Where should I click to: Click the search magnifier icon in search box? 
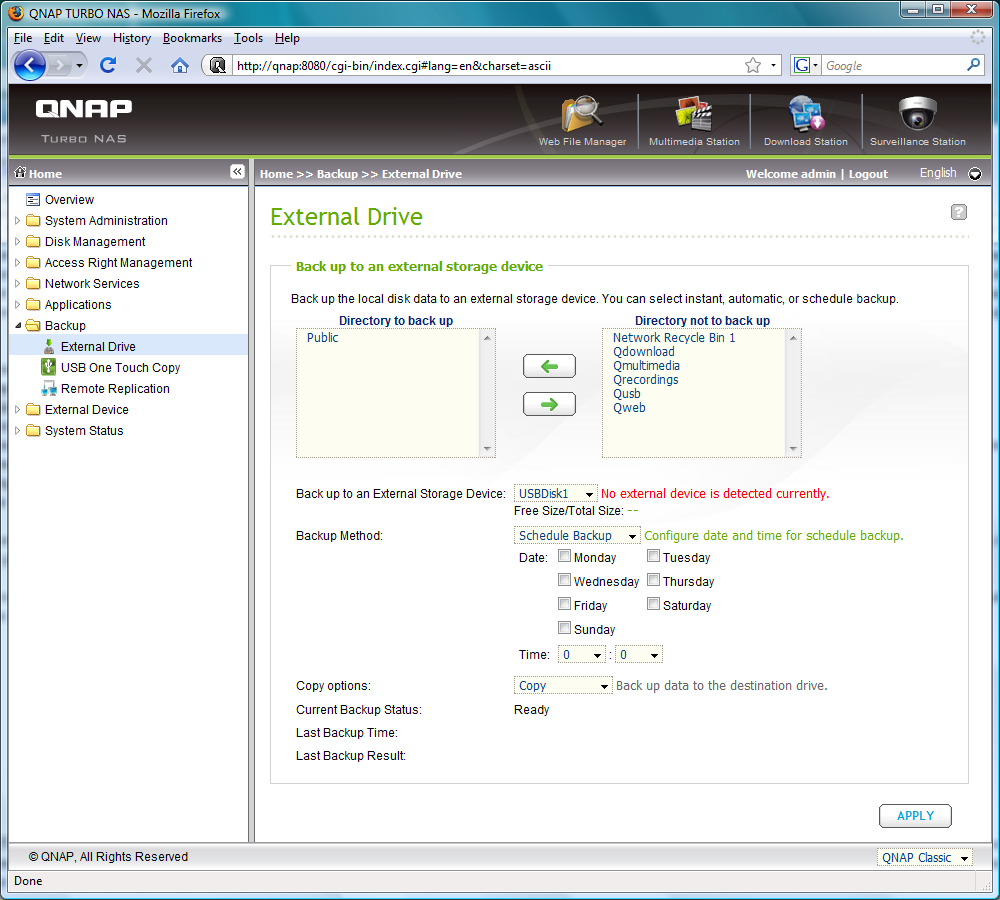click(973, 65)
